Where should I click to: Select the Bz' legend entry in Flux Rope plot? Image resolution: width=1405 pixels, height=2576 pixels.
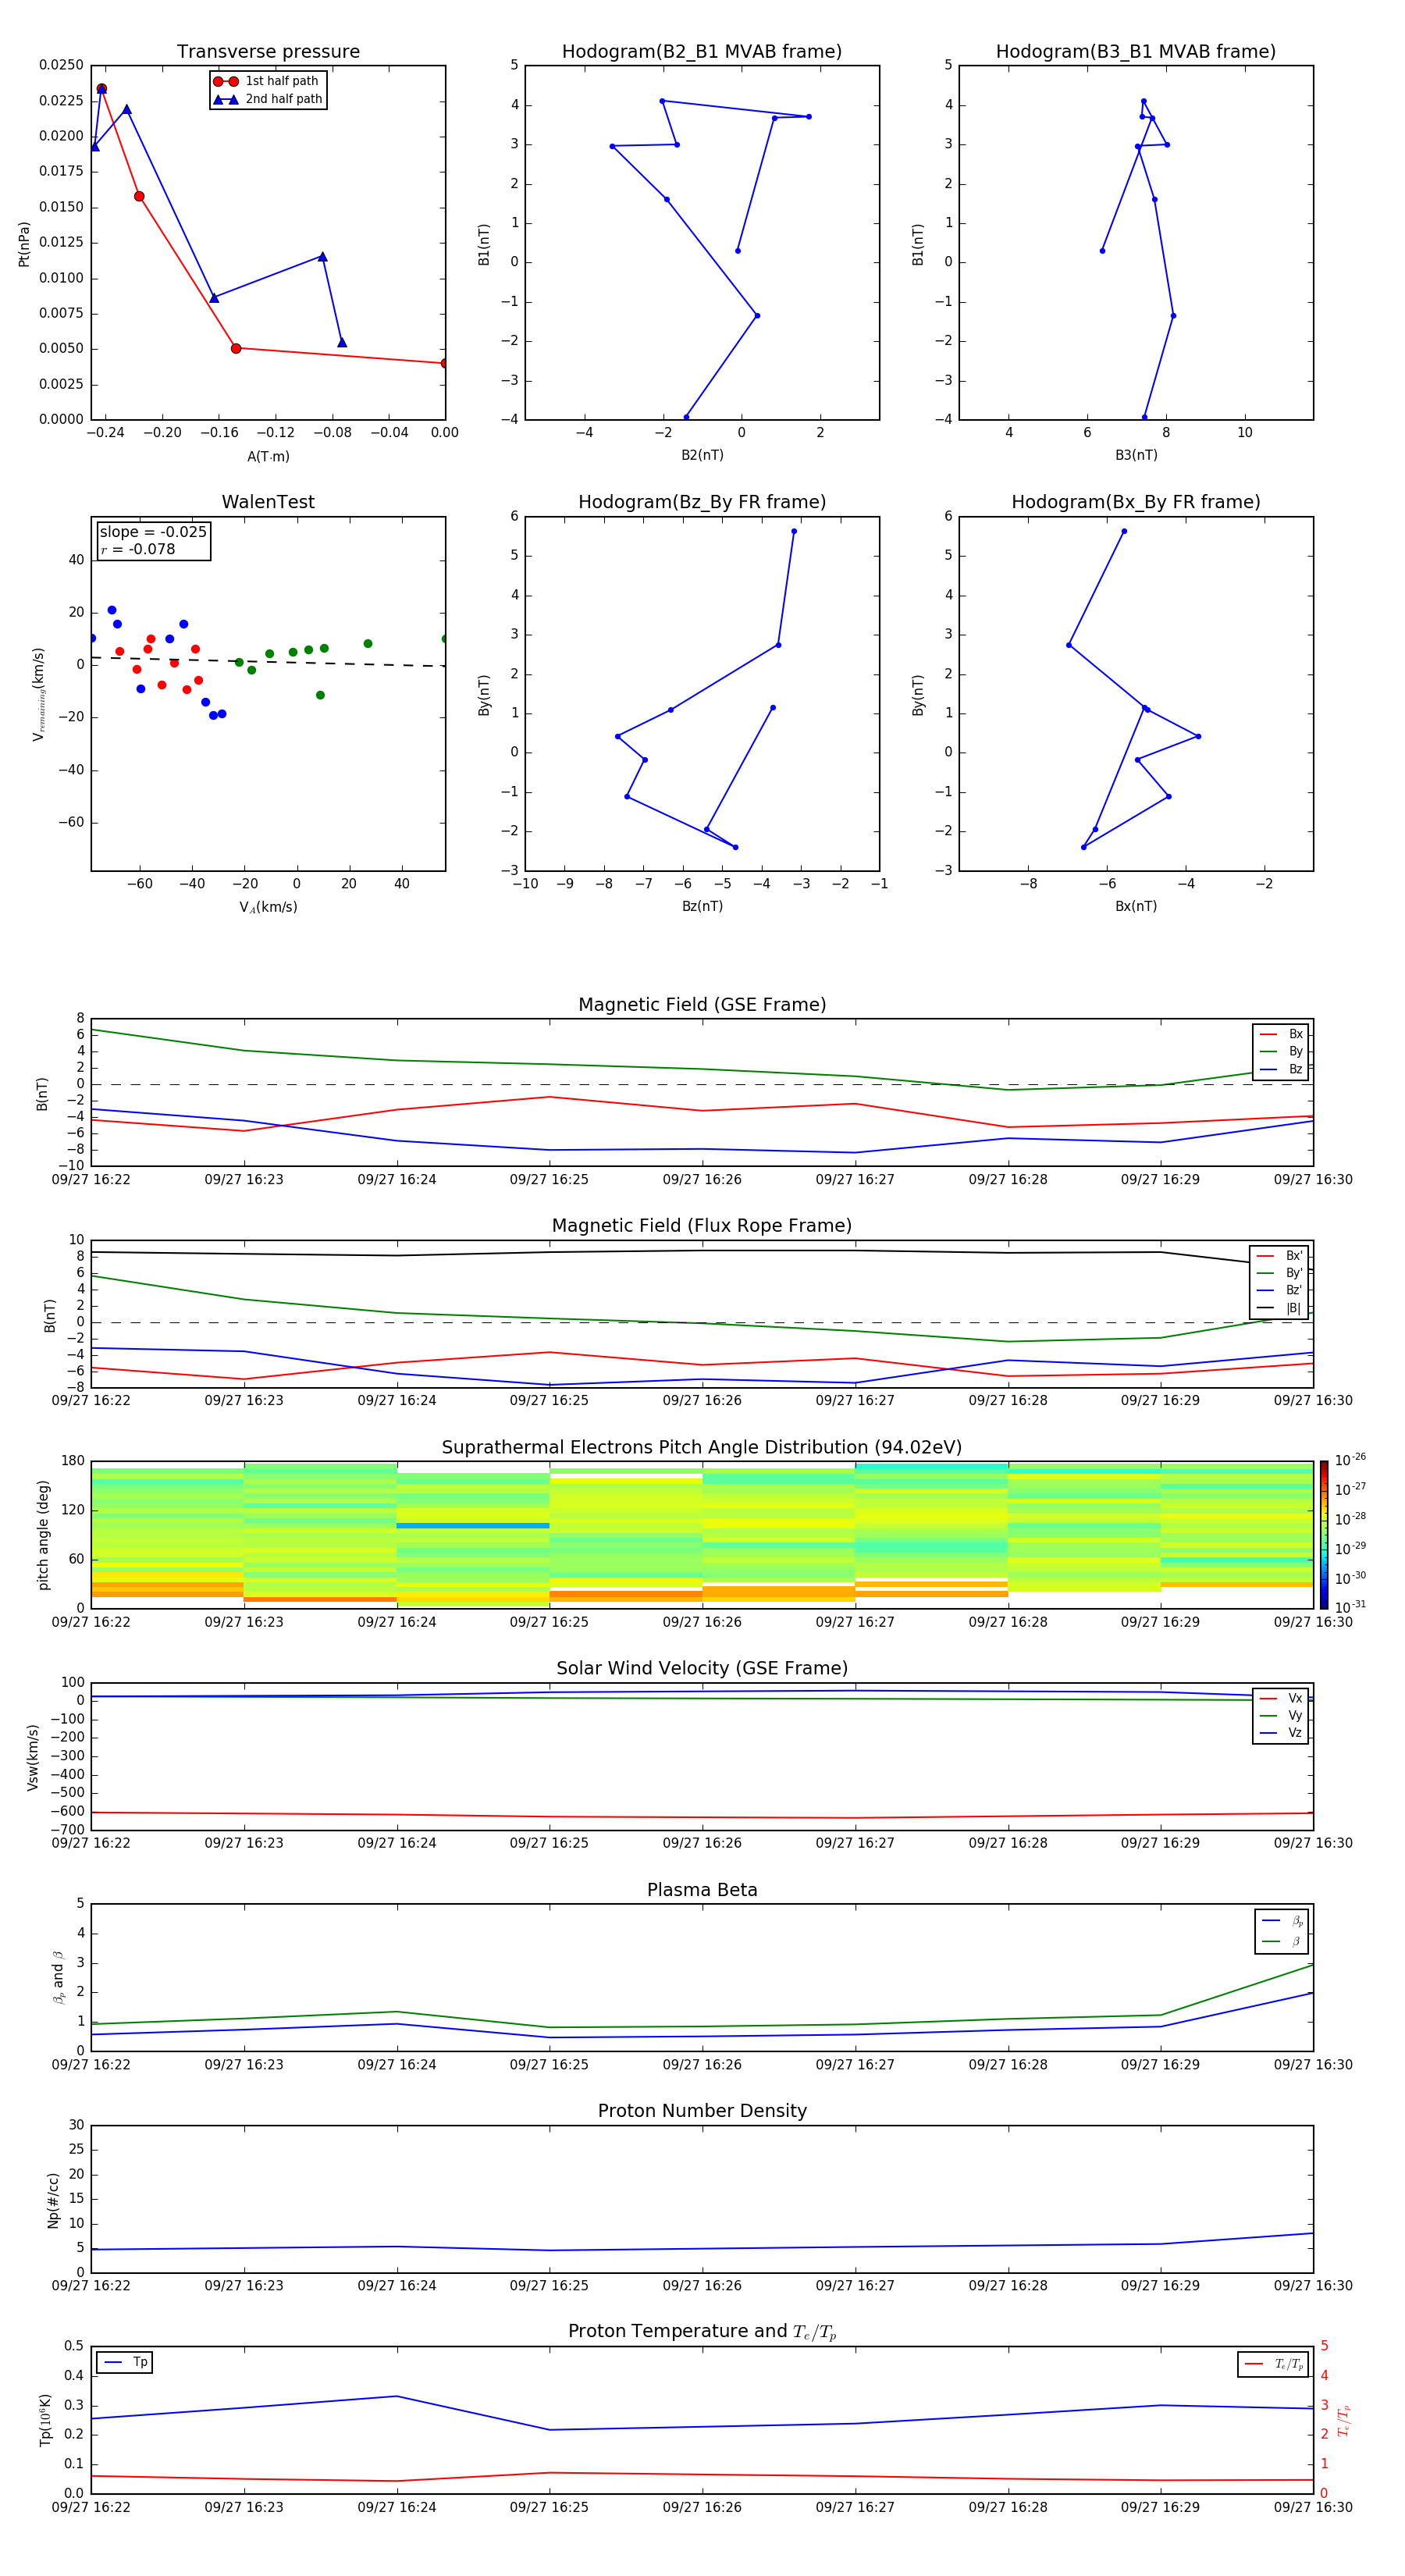[x=1279, y=1290]
